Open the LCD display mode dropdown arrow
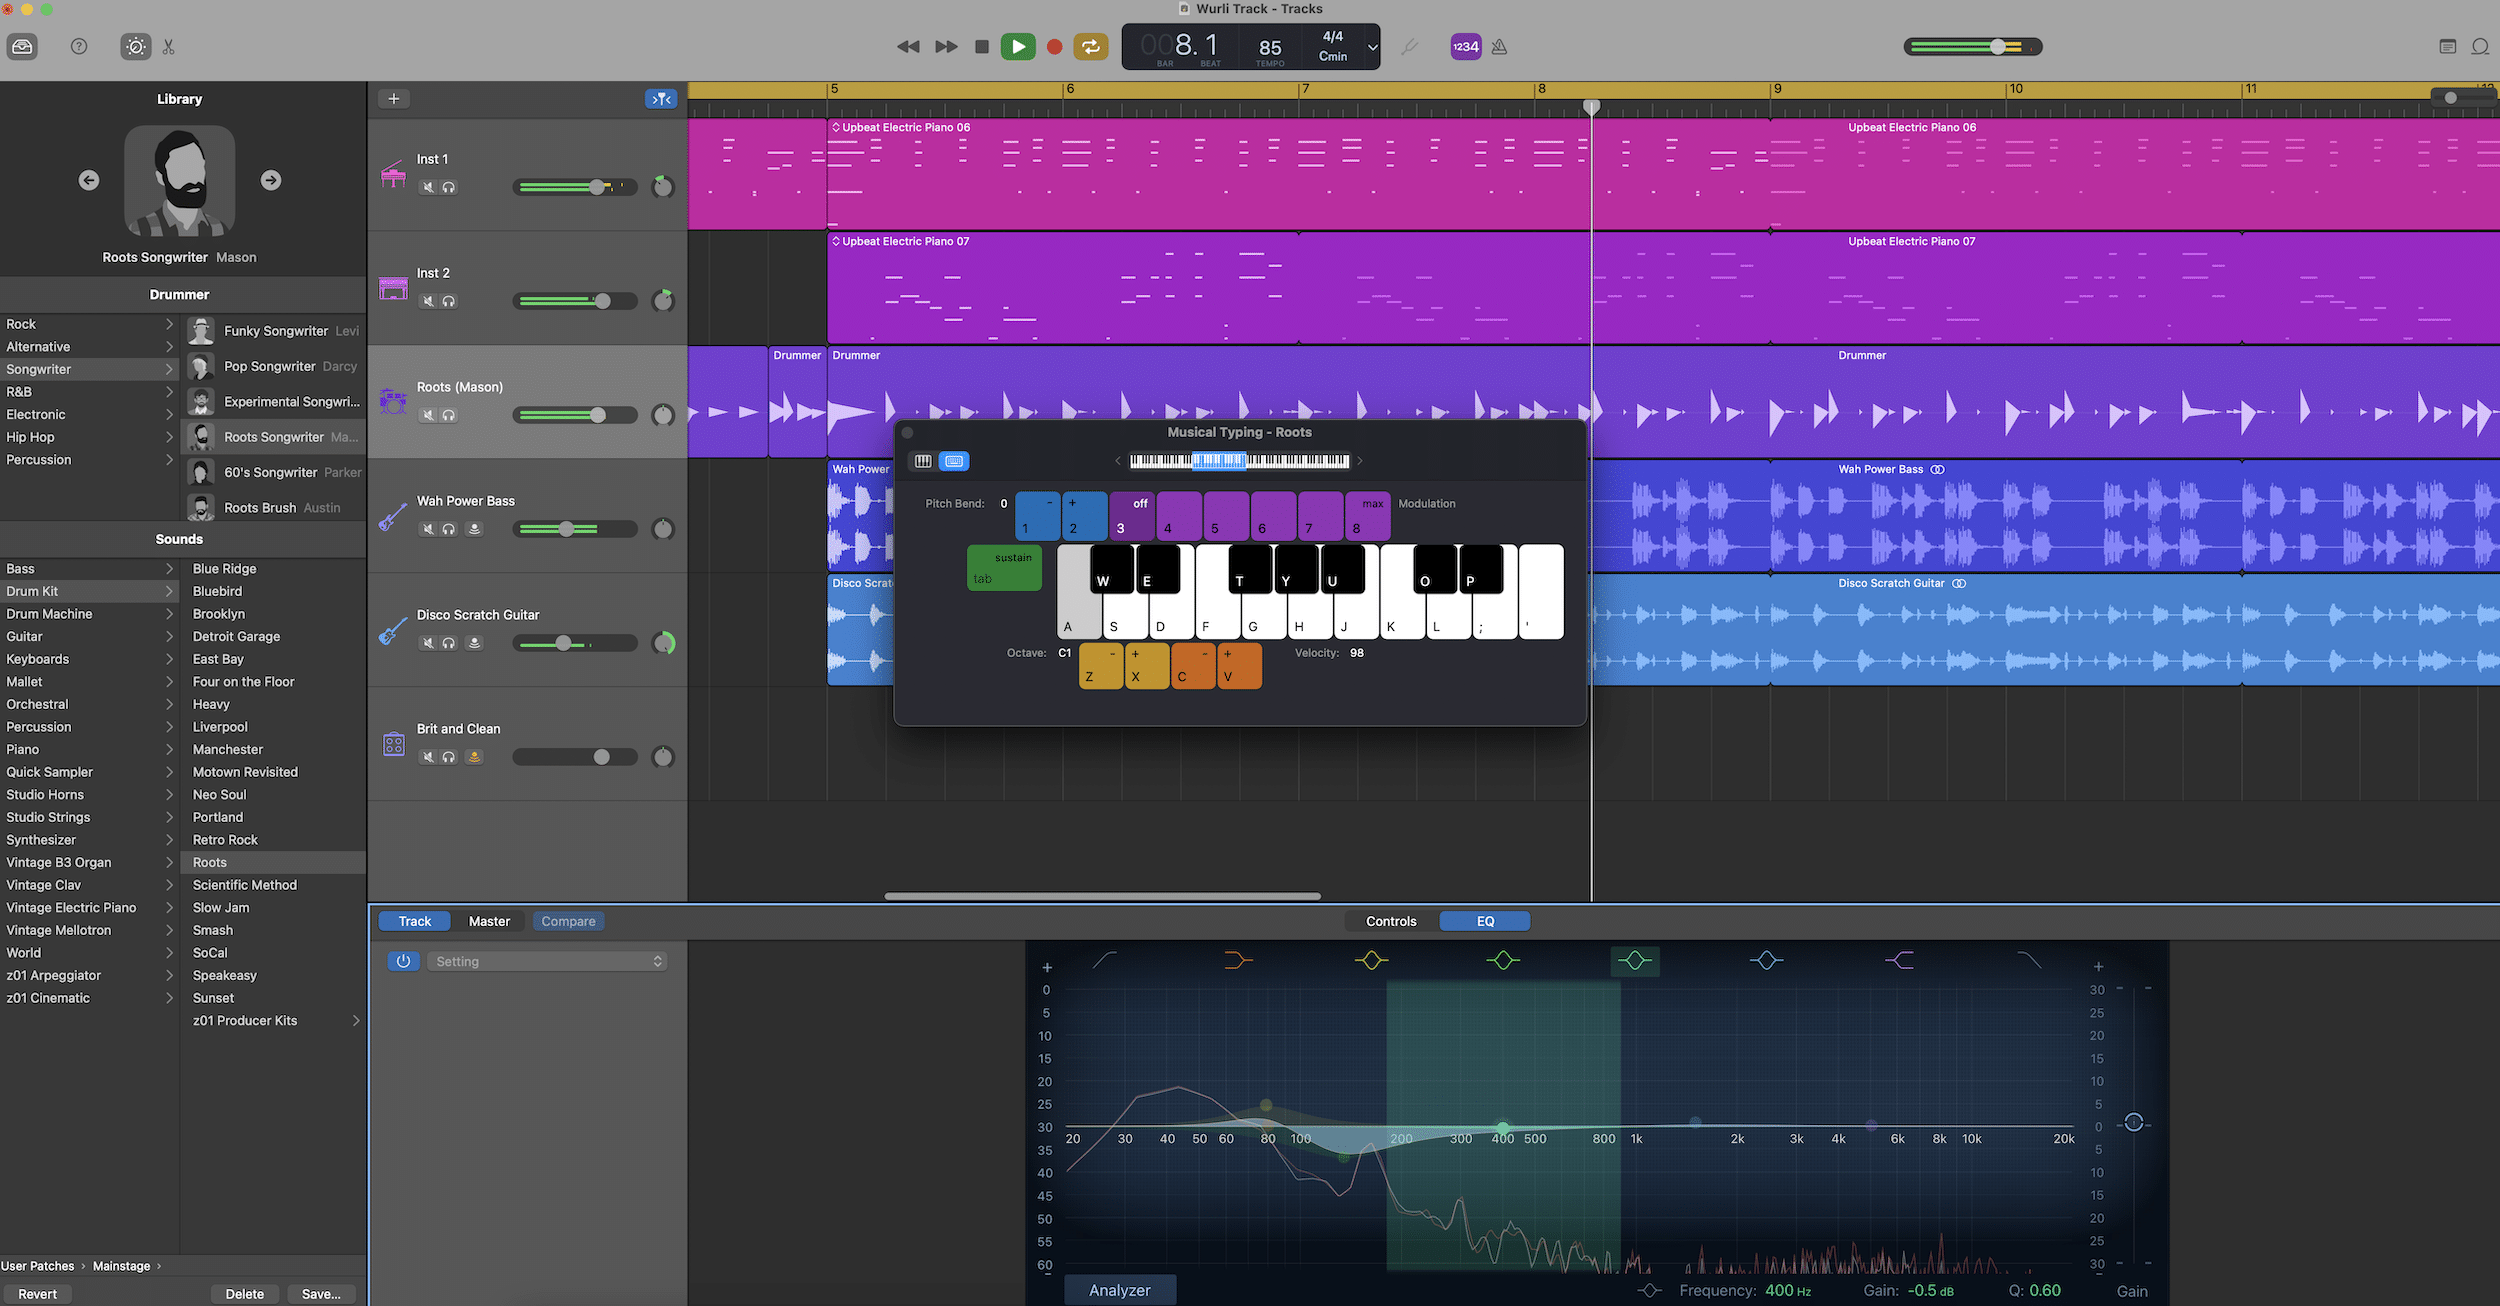 click(x=1372, y=47)
